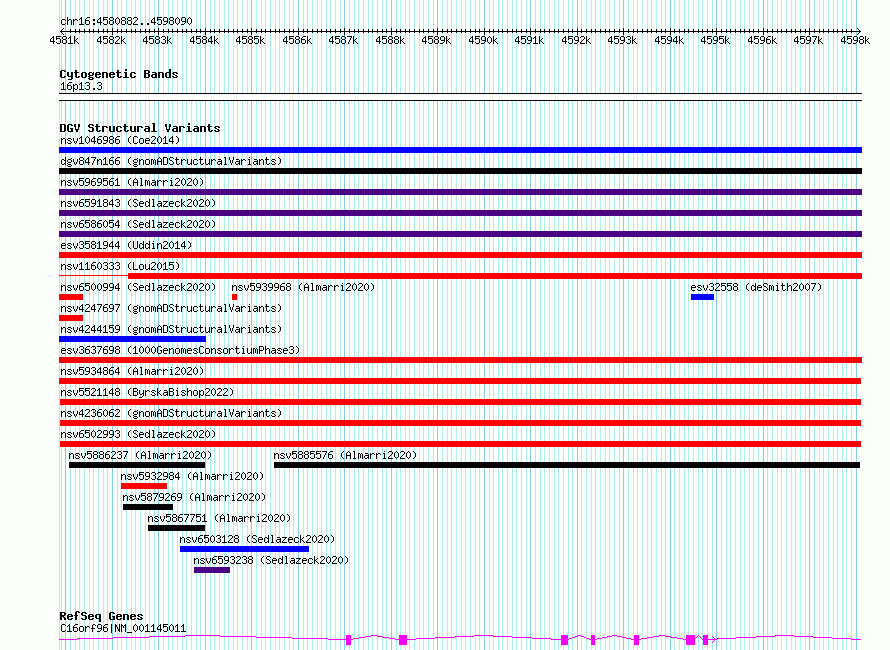The image size is (890, 650).
Task: Open nsv5969561 (Almarri2020) variant
Action: coord(132,182)
